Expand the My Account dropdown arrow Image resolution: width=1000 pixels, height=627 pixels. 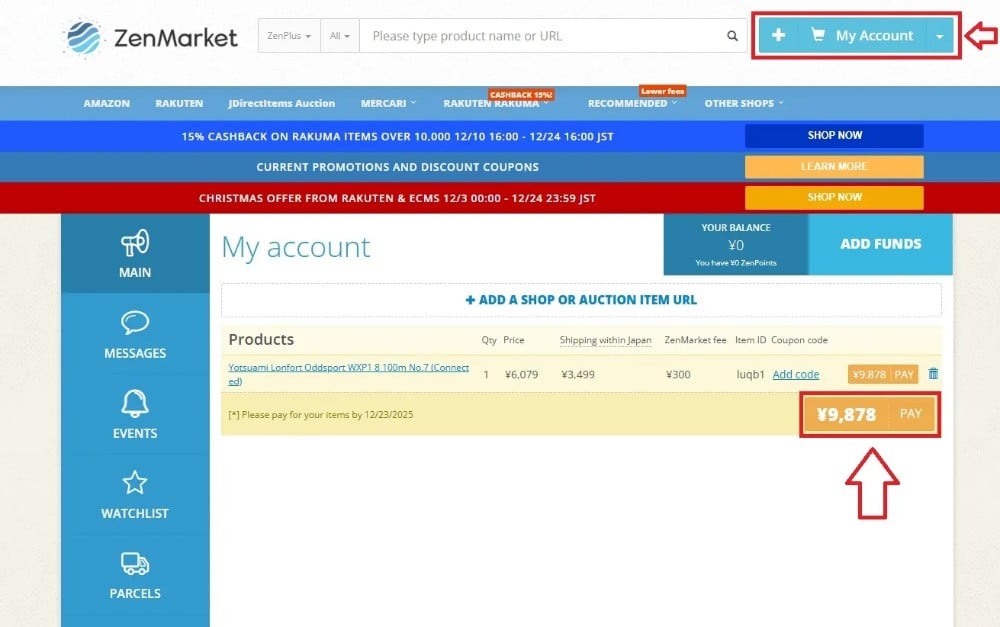(x=939, y=36)
